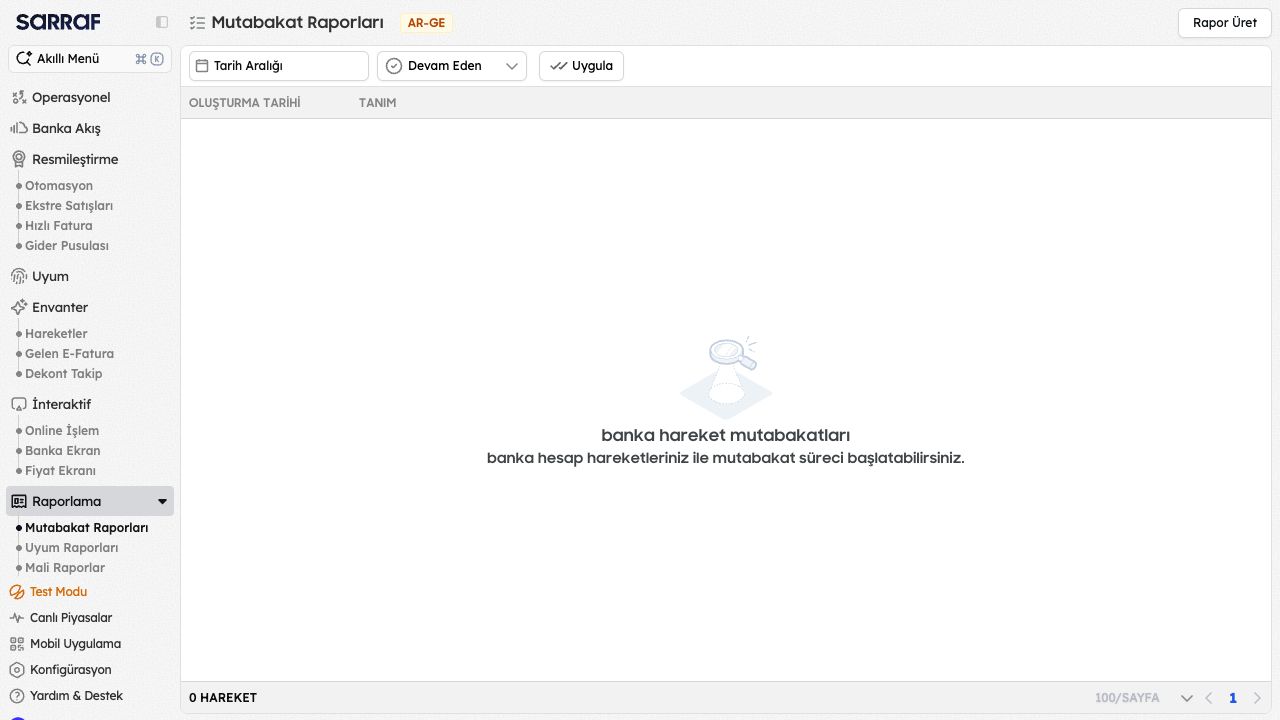
Task: Open the İnteraktif screen icon
Action: click(x=19, y=404)
